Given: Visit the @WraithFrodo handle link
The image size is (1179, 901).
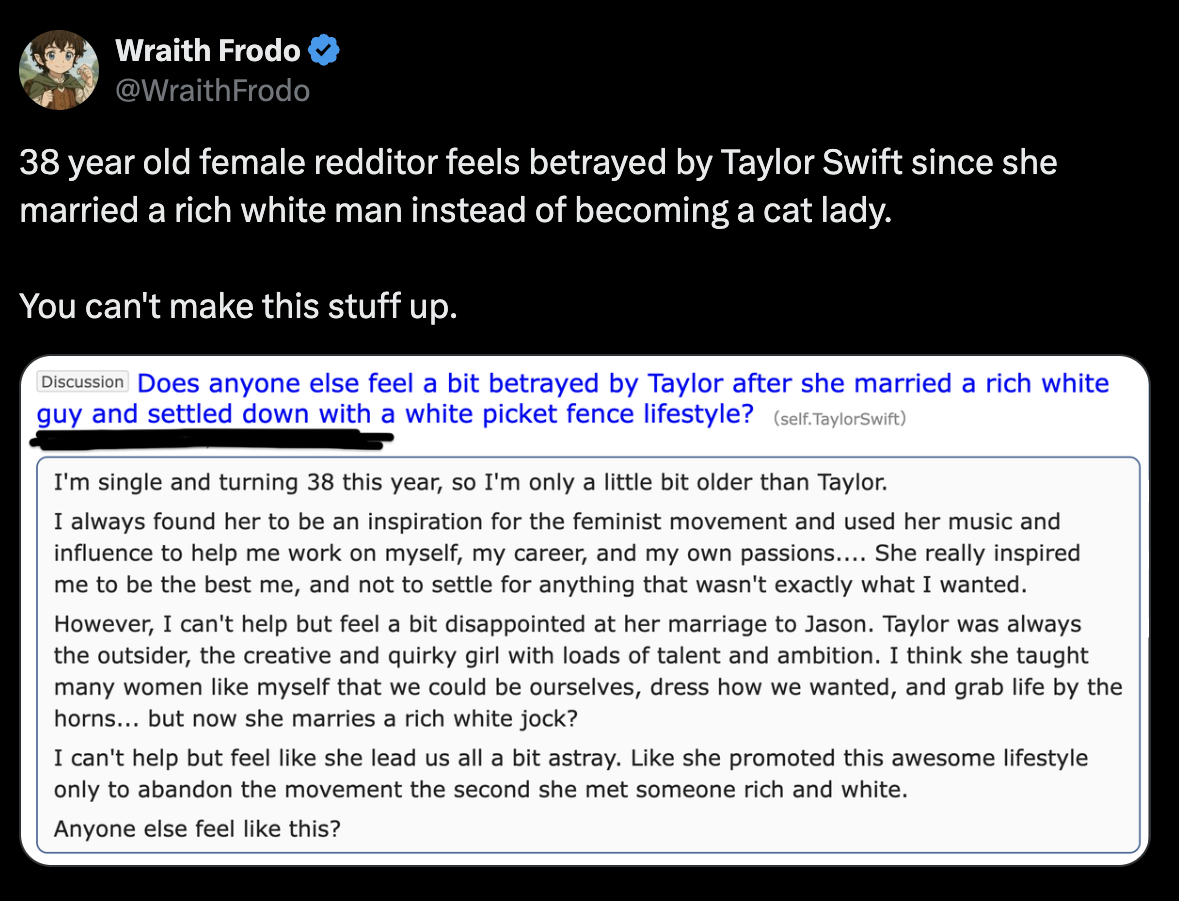Looking at the screenshot, I should click(212, 91).
